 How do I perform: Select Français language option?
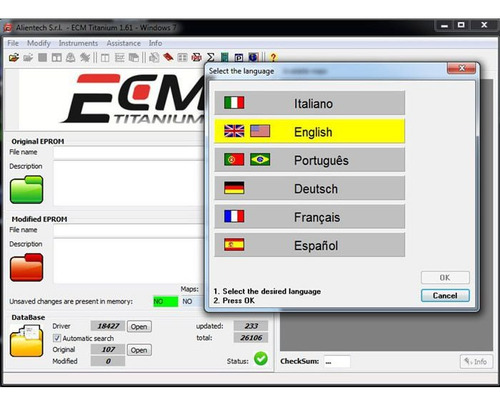(x=310, y=217)
